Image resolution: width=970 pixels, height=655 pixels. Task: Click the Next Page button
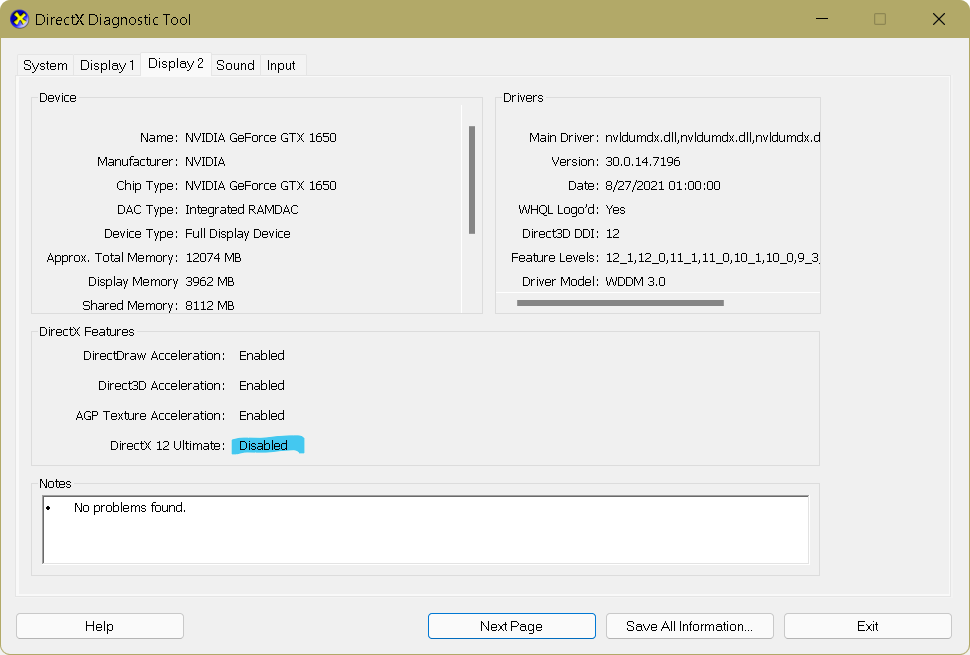point(512,626)
